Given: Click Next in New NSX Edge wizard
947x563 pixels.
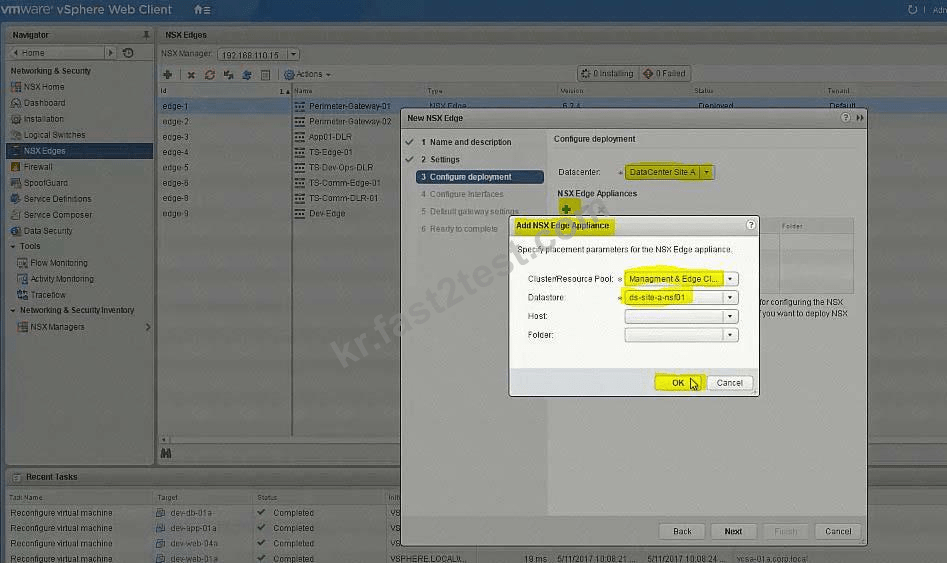Looking at the screenshot, I should click(x=733, y=532).
